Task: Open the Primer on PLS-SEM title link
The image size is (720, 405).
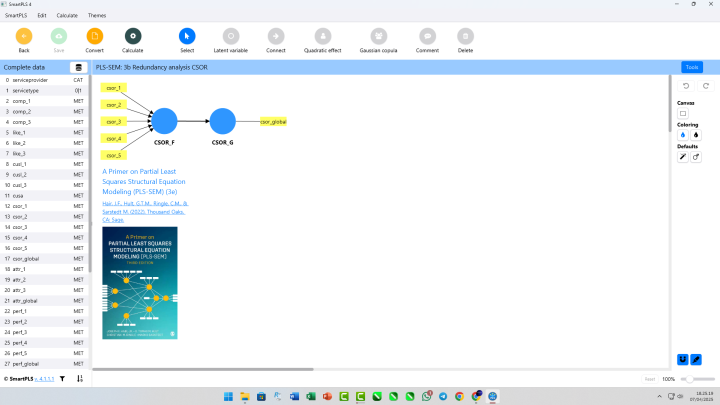Action: (144, 181)
